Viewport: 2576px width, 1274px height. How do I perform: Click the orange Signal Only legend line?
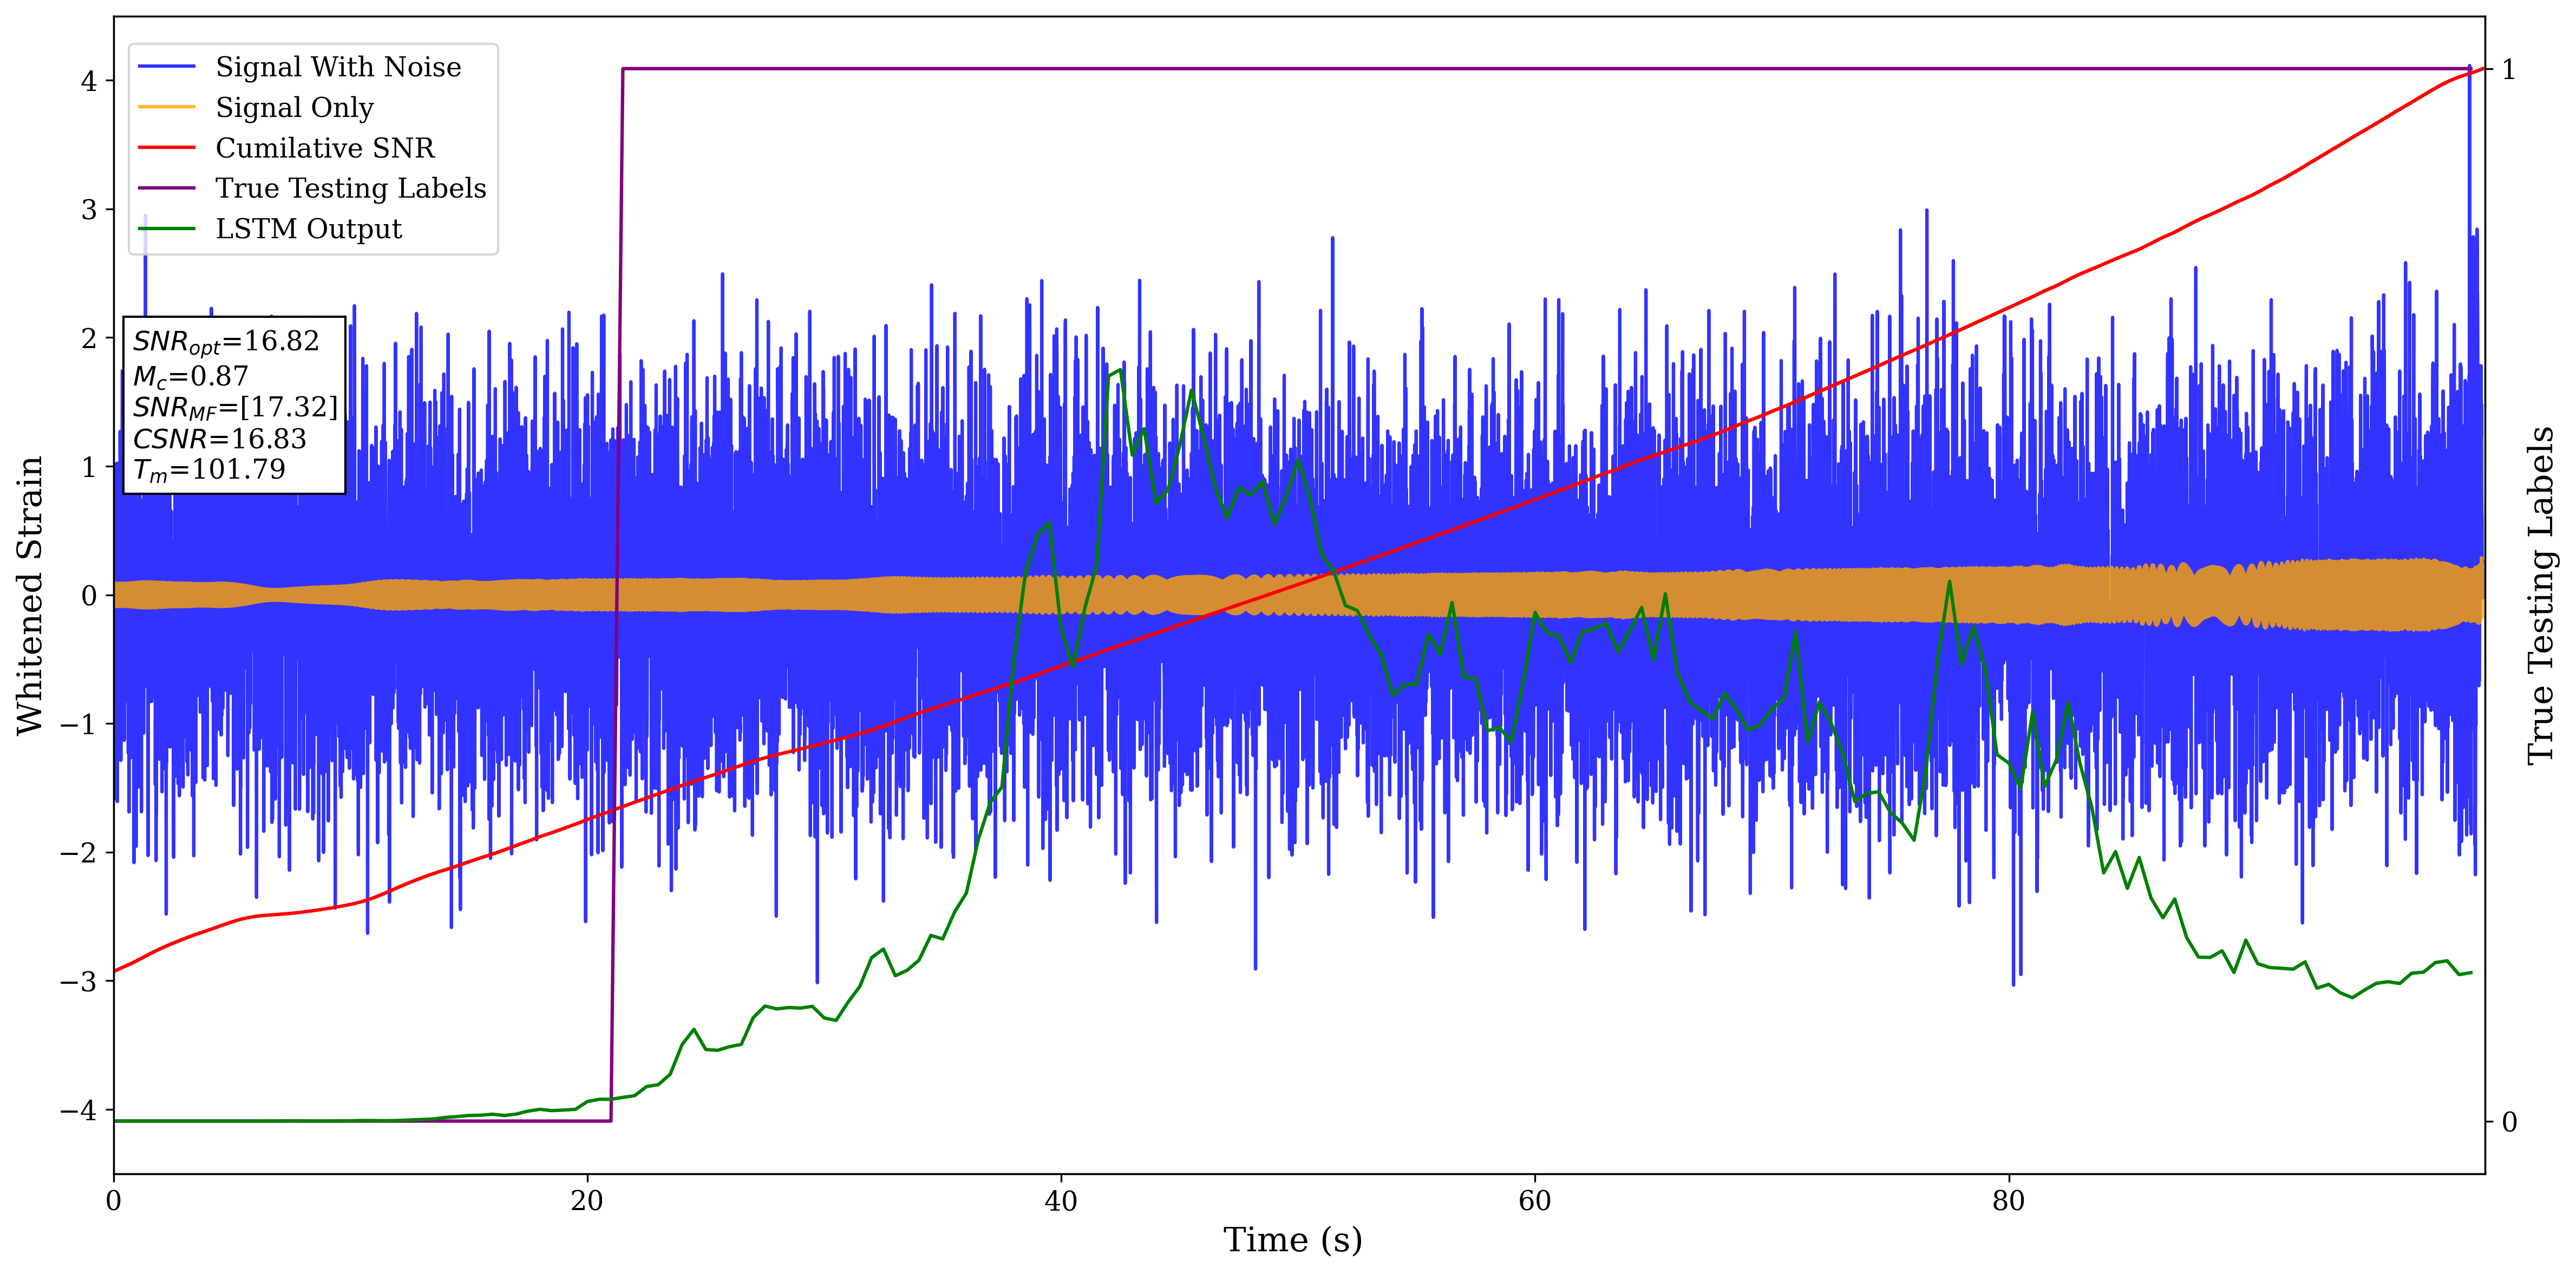click(166, 107)
